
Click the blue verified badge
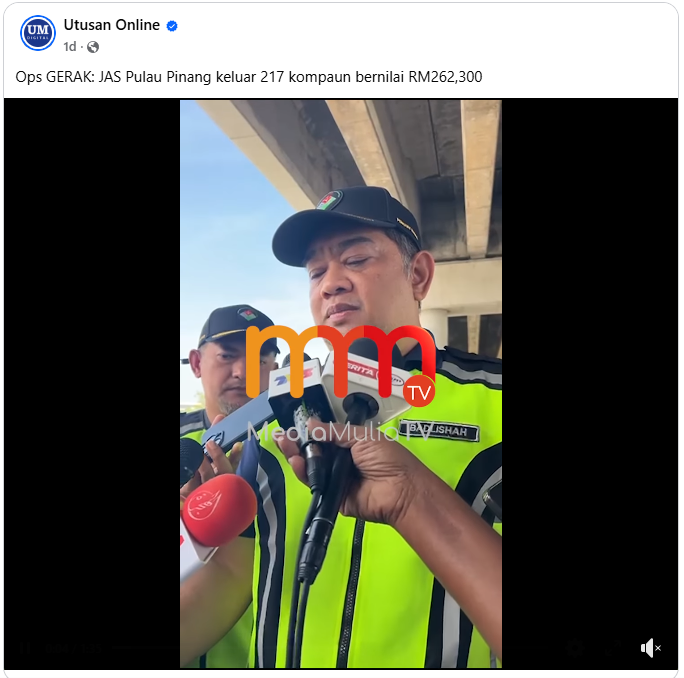[x=172, y=26]
